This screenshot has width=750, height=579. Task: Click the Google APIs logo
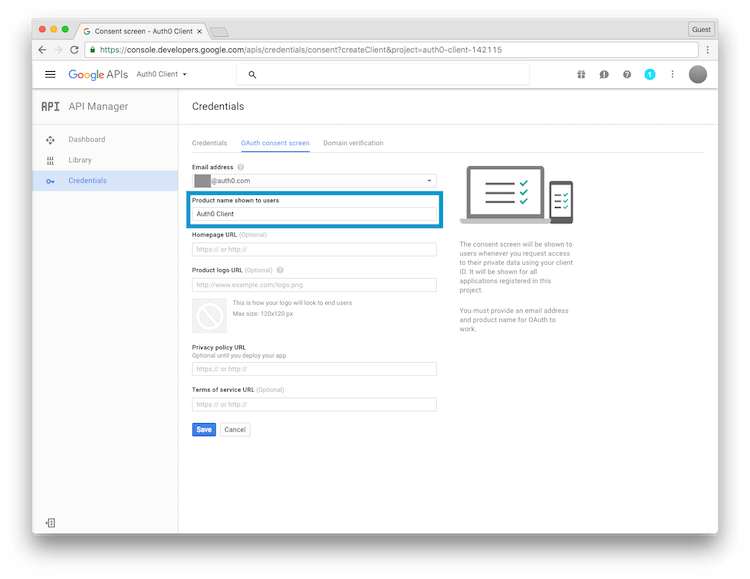coord(98,75)
